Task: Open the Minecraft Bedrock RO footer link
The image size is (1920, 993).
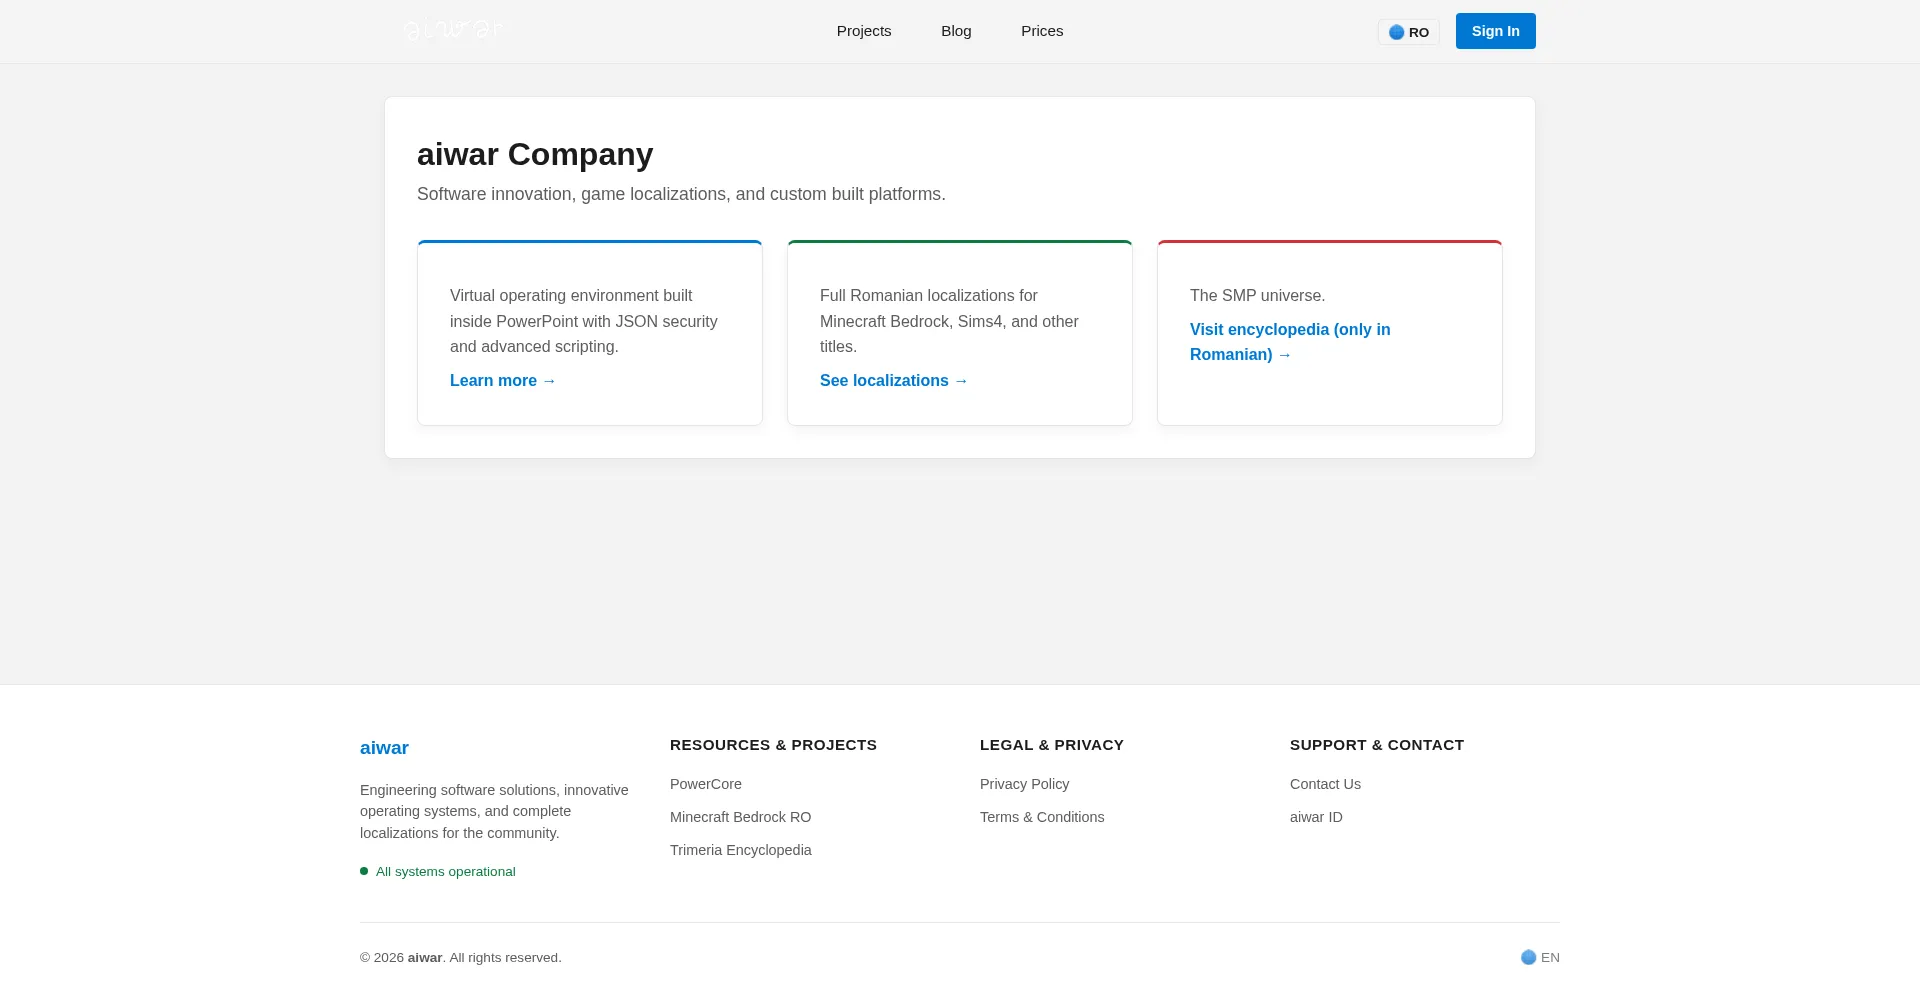Action: (741, 817)
